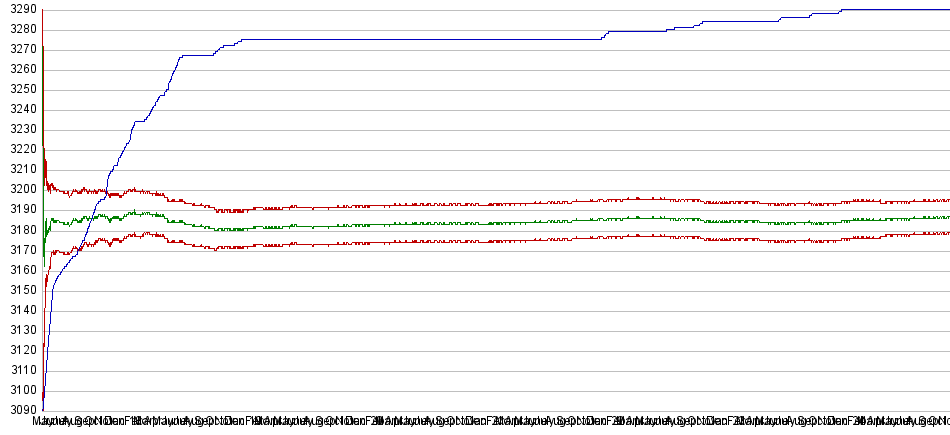Click the 3270 y-axis tick label
The image size is (950, 435).
pos(19,50)
